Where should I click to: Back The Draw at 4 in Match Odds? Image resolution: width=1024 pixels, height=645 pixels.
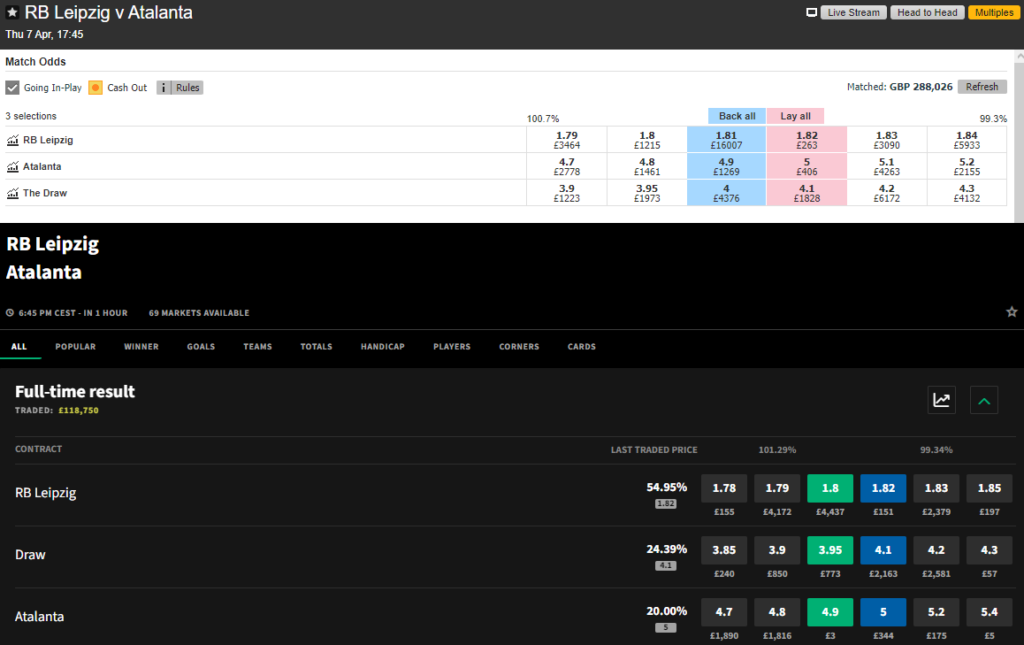[726, 193]
